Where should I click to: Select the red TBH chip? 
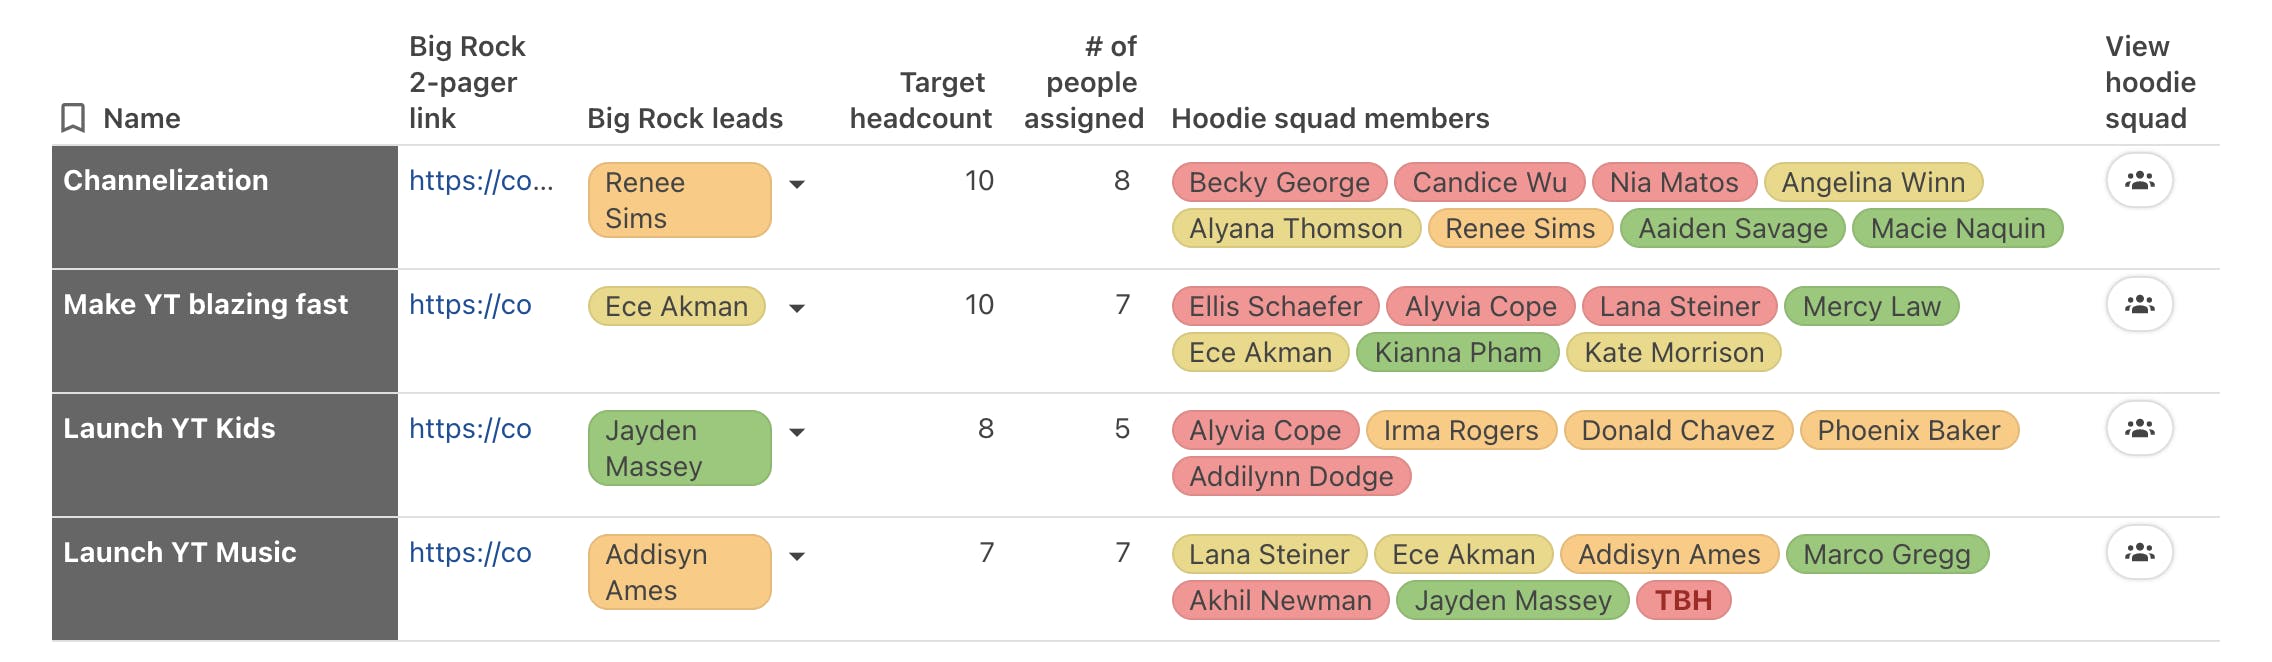[1683, 600]
